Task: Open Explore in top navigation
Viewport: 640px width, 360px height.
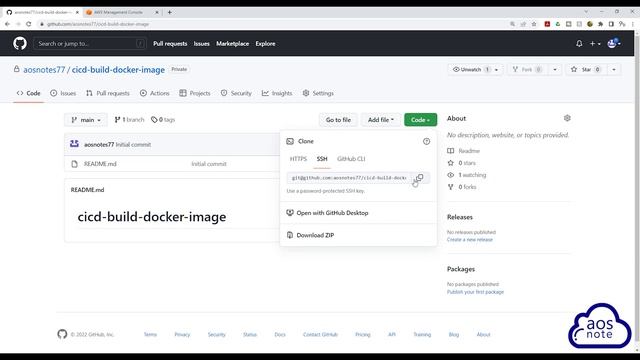Action: [x=265, y=43]
